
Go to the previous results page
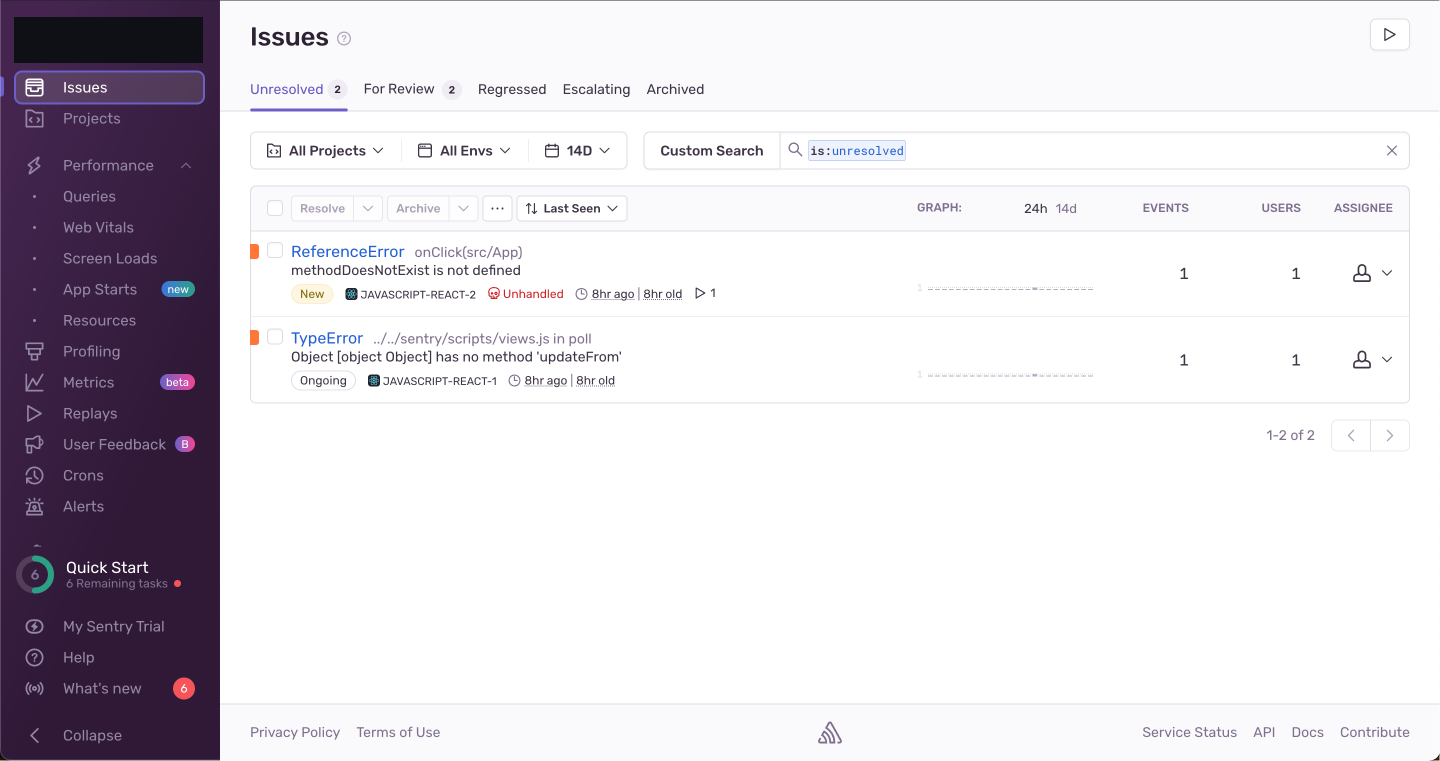[x=1351, y=435]
